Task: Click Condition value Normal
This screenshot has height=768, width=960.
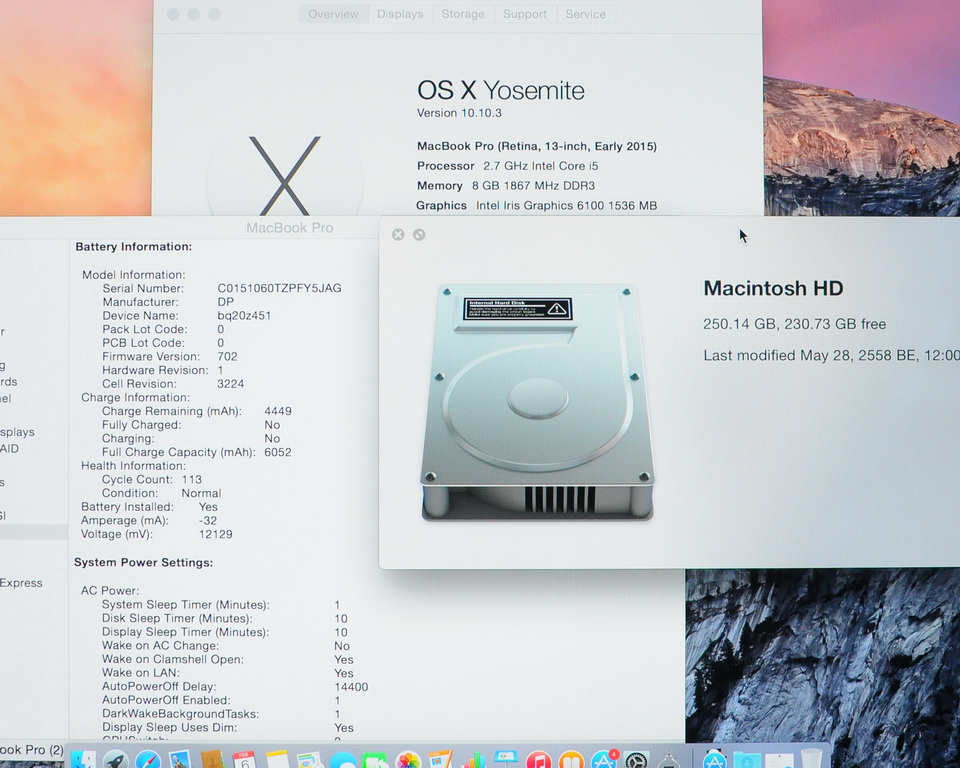Action: (x=201, y=494)
